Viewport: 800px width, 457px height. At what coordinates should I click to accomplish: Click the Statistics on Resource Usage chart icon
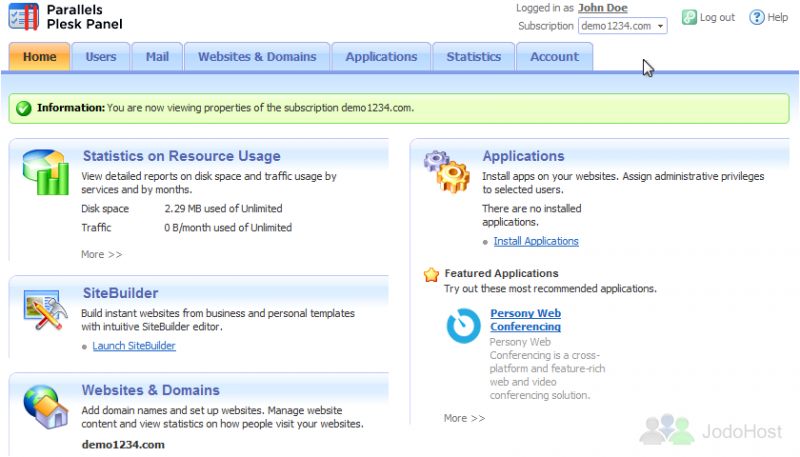point(45,172)
